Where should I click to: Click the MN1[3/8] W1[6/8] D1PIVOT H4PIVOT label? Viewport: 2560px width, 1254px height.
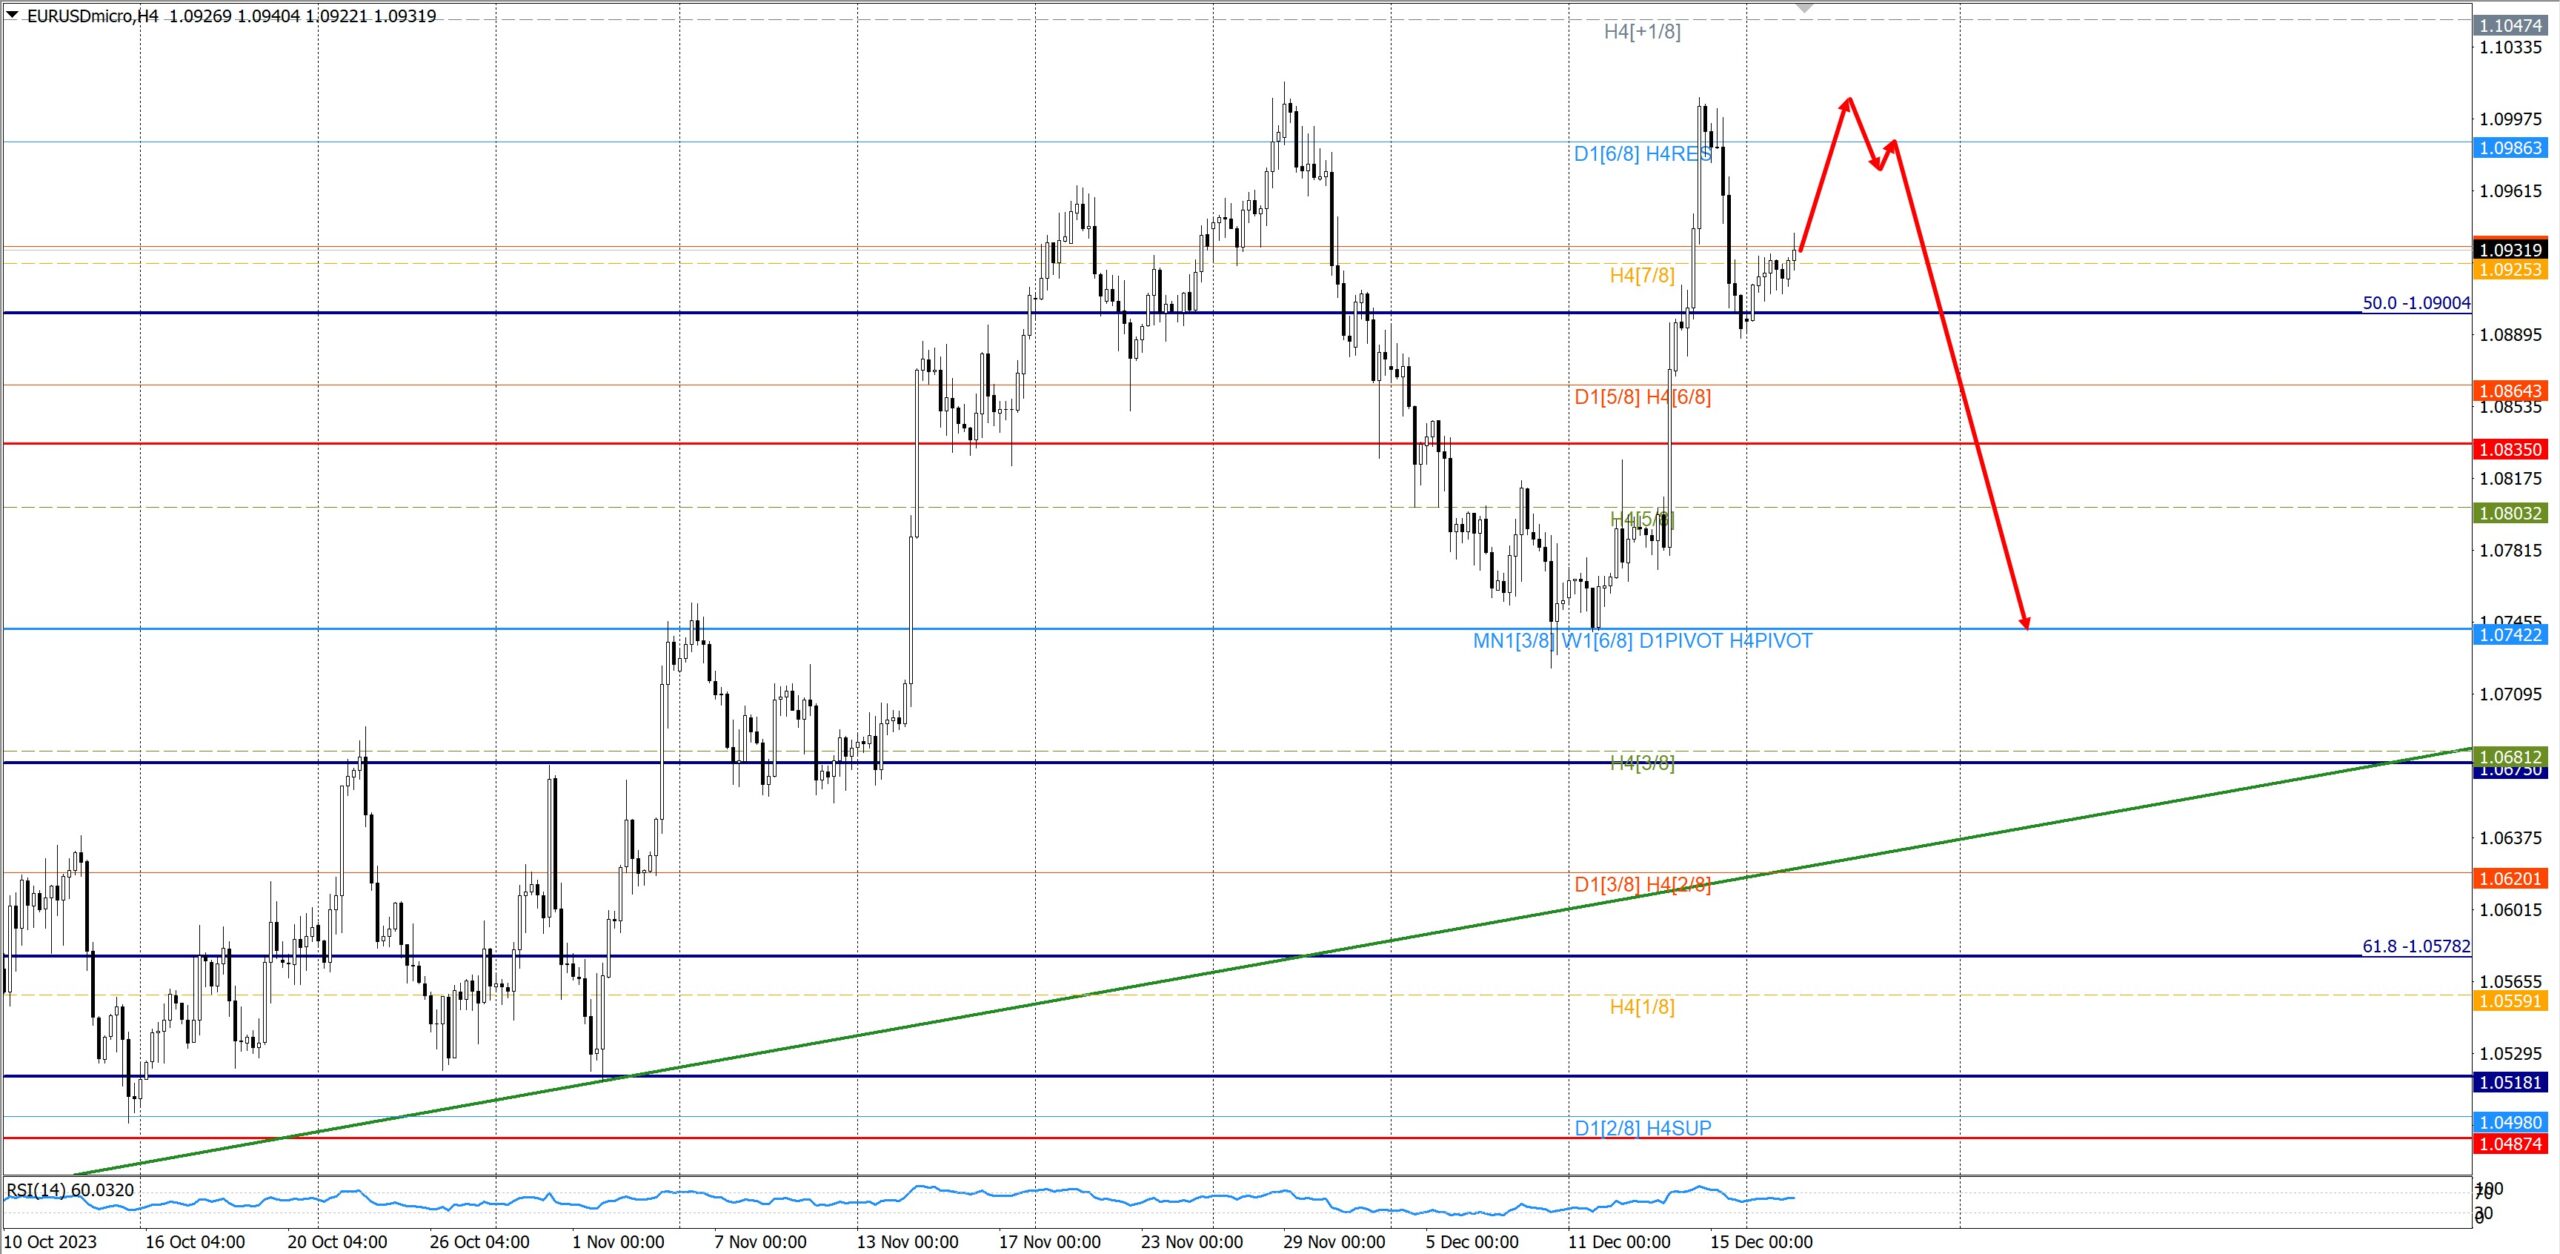click(1642, 641)
